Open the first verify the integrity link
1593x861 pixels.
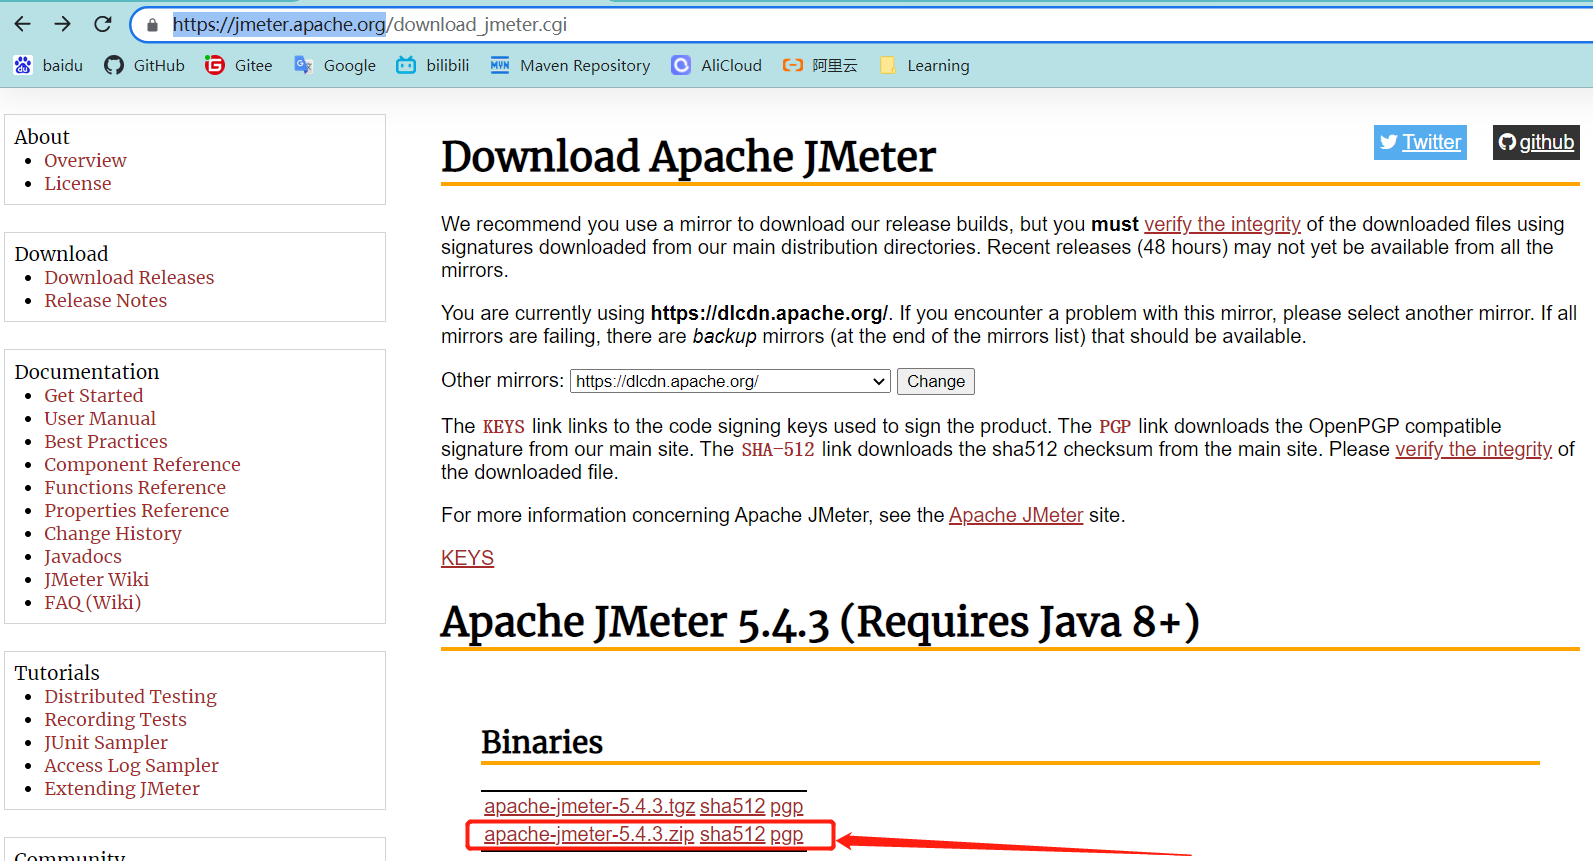pyautogui.click(x=1222, y=224)
